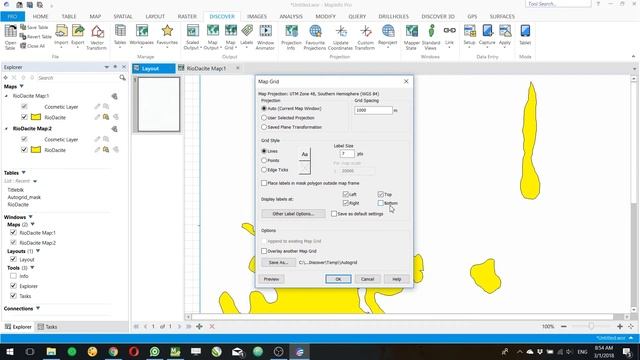Click the yellow RioDacite swatch under Map:1
The height and width of the screenshot is (360, 640).
[36, 117]
